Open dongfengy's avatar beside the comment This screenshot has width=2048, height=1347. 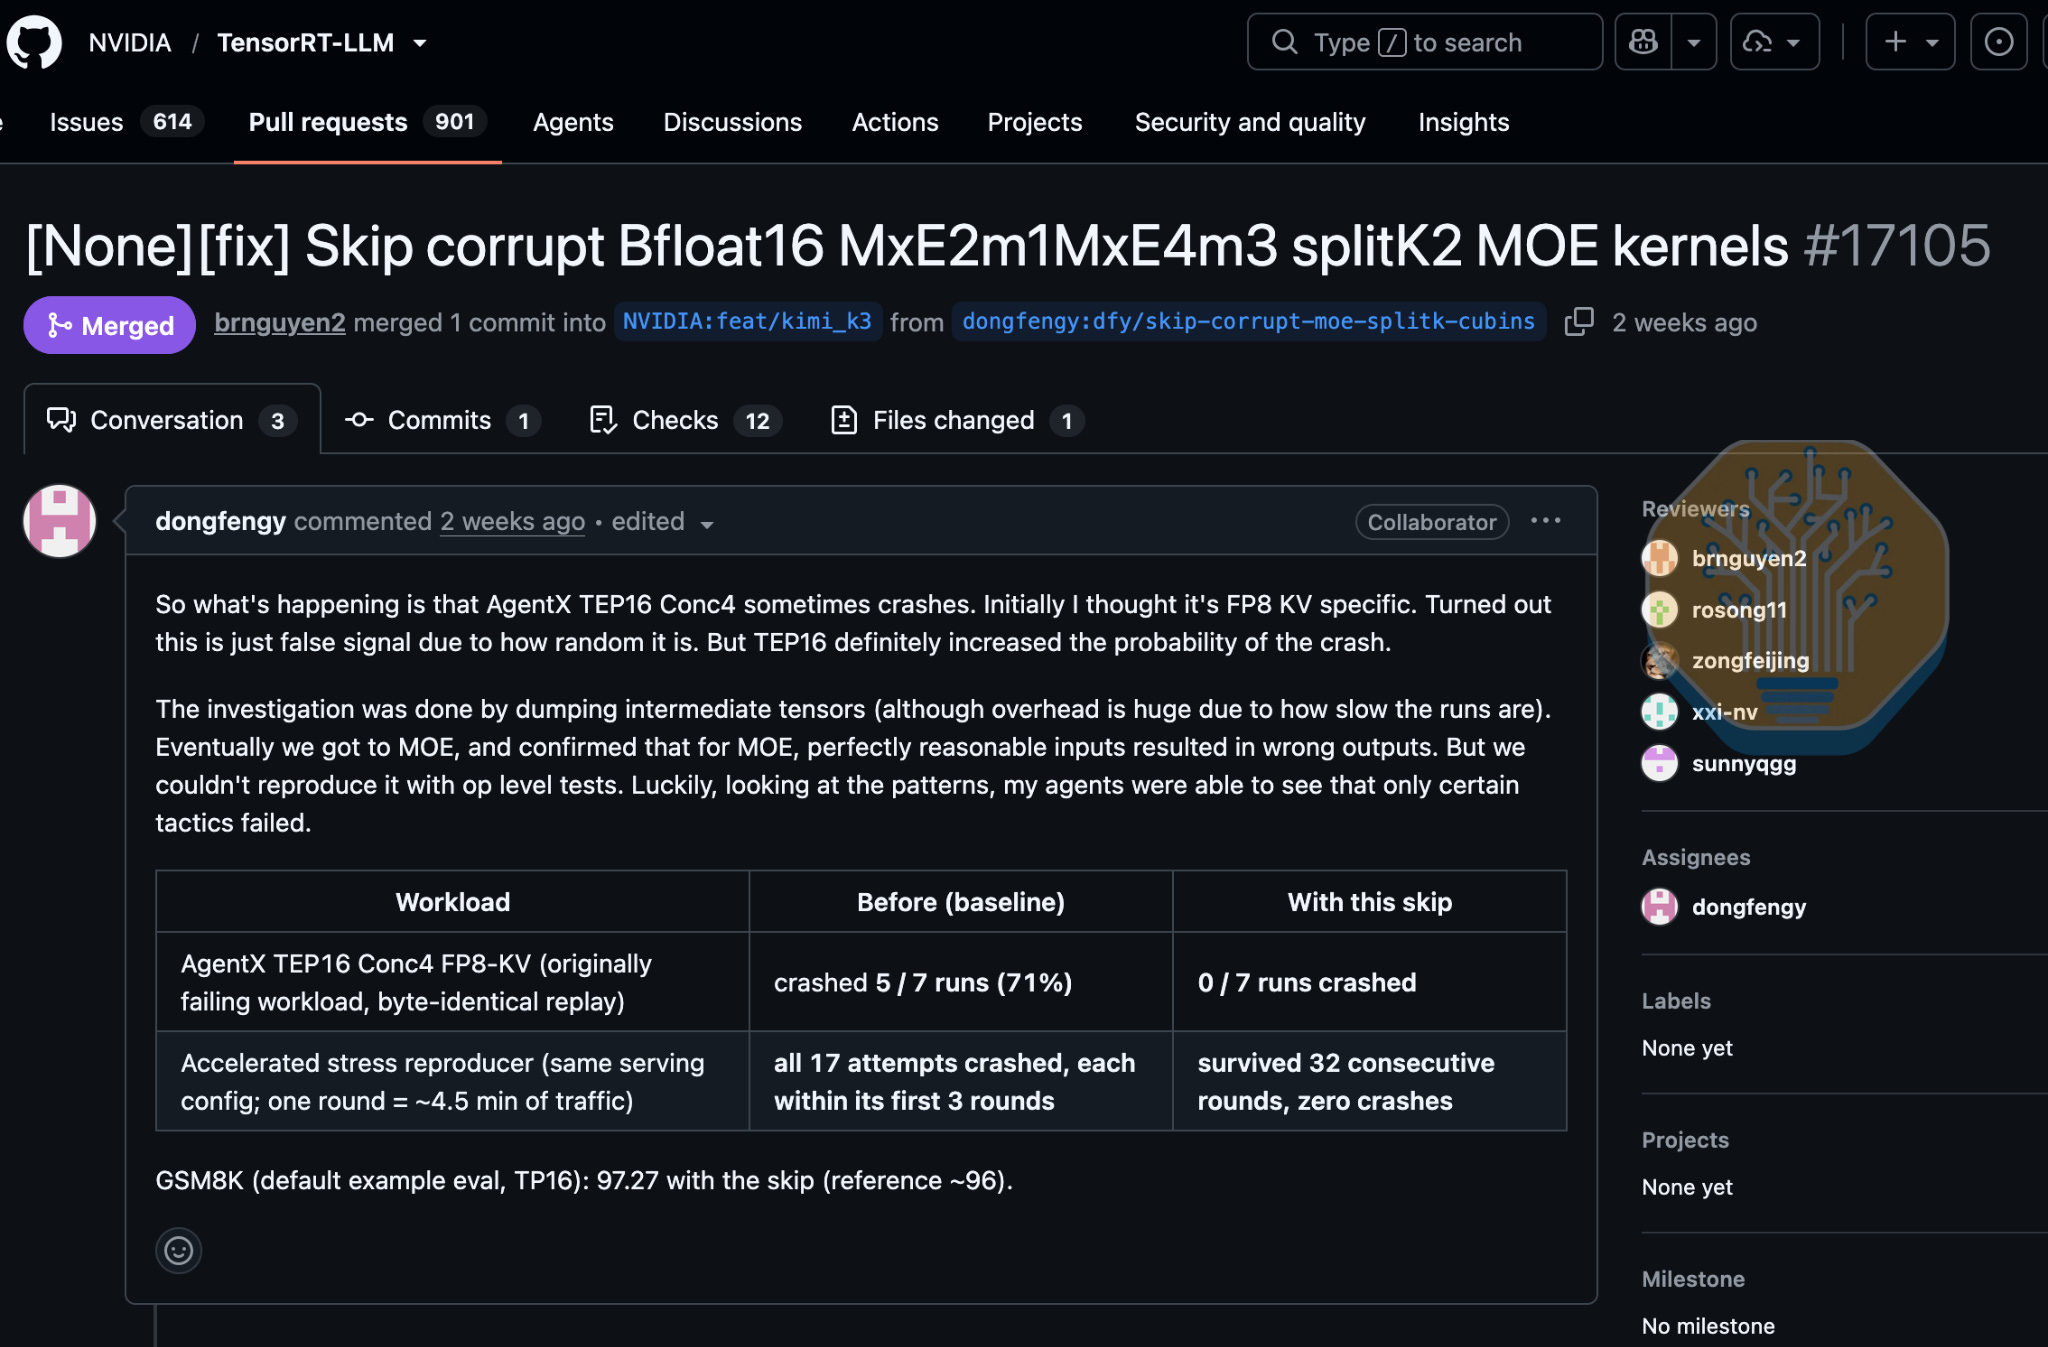click(60, 521)
